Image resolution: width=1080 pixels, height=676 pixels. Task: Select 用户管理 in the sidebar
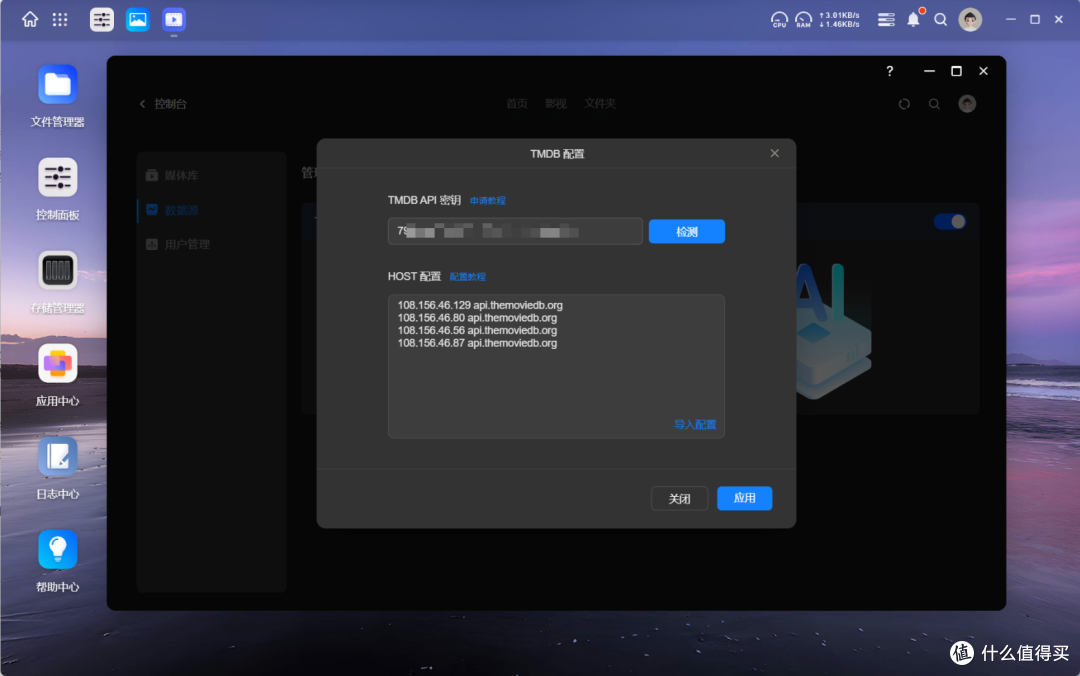(189, 243)
